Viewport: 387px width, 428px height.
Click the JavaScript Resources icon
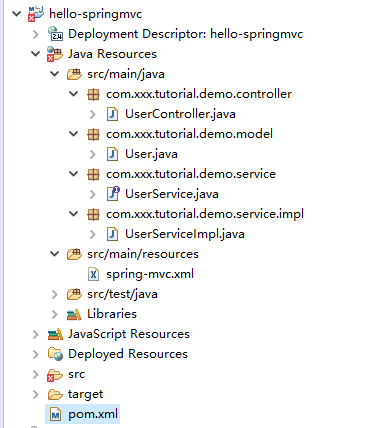[x=55, y=334]
